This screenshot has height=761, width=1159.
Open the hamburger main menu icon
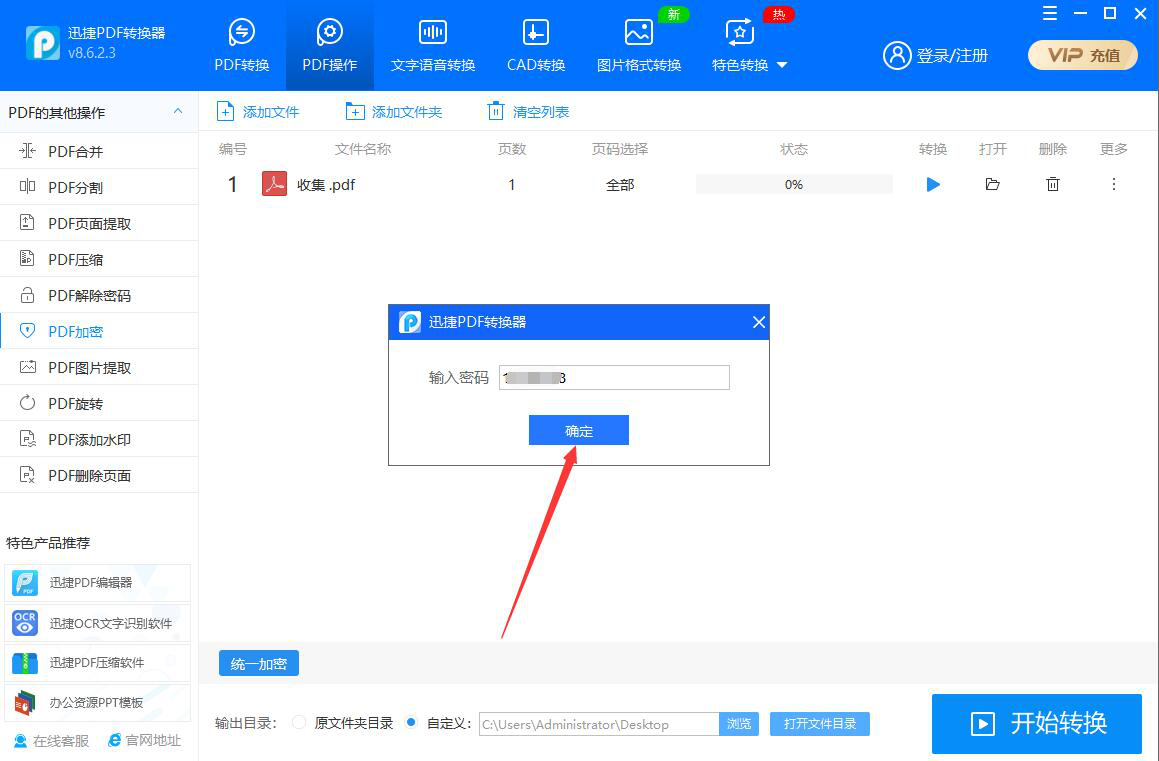[x=1050, y=13]
